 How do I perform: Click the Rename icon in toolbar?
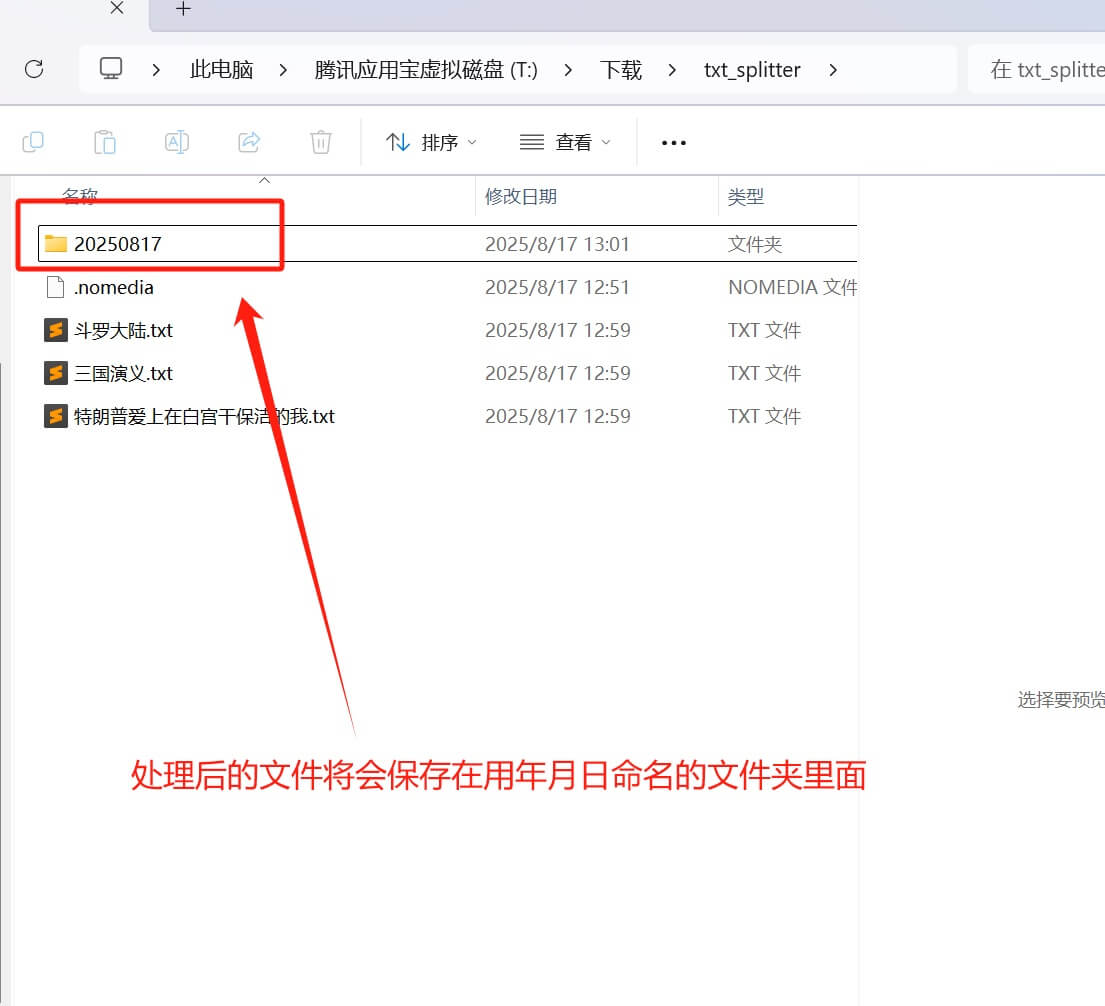(177, 142)
